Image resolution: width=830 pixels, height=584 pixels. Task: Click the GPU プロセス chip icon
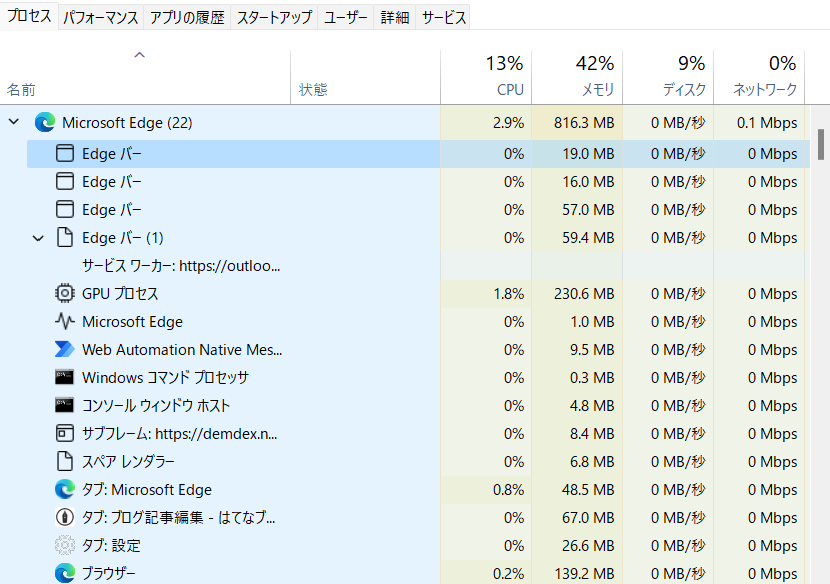(x=65, y=293)
